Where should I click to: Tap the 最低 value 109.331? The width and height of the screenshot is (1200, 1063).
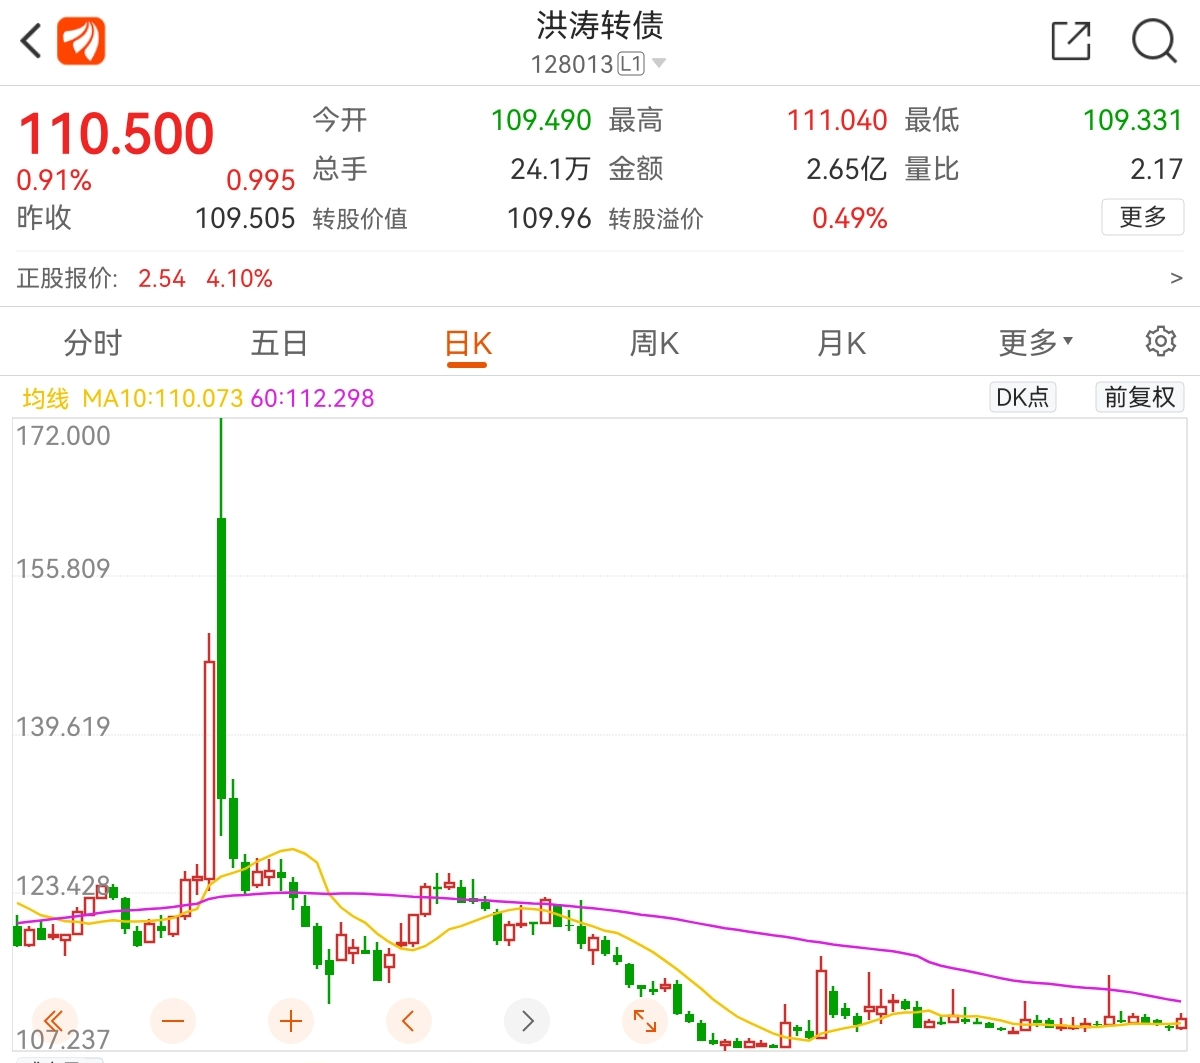pyautogui.click(x=1132, y=120)
